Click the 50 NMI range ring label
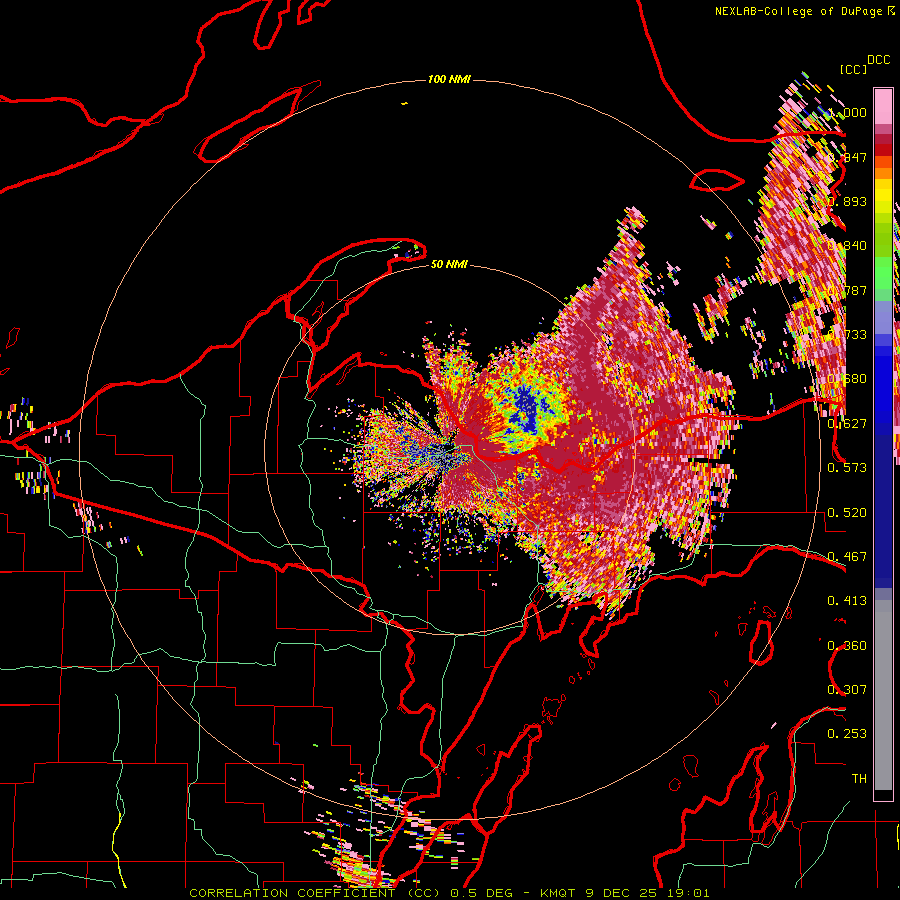Image resolution: width=900 pixels, height=900 pixels. [x=449, y=264]
